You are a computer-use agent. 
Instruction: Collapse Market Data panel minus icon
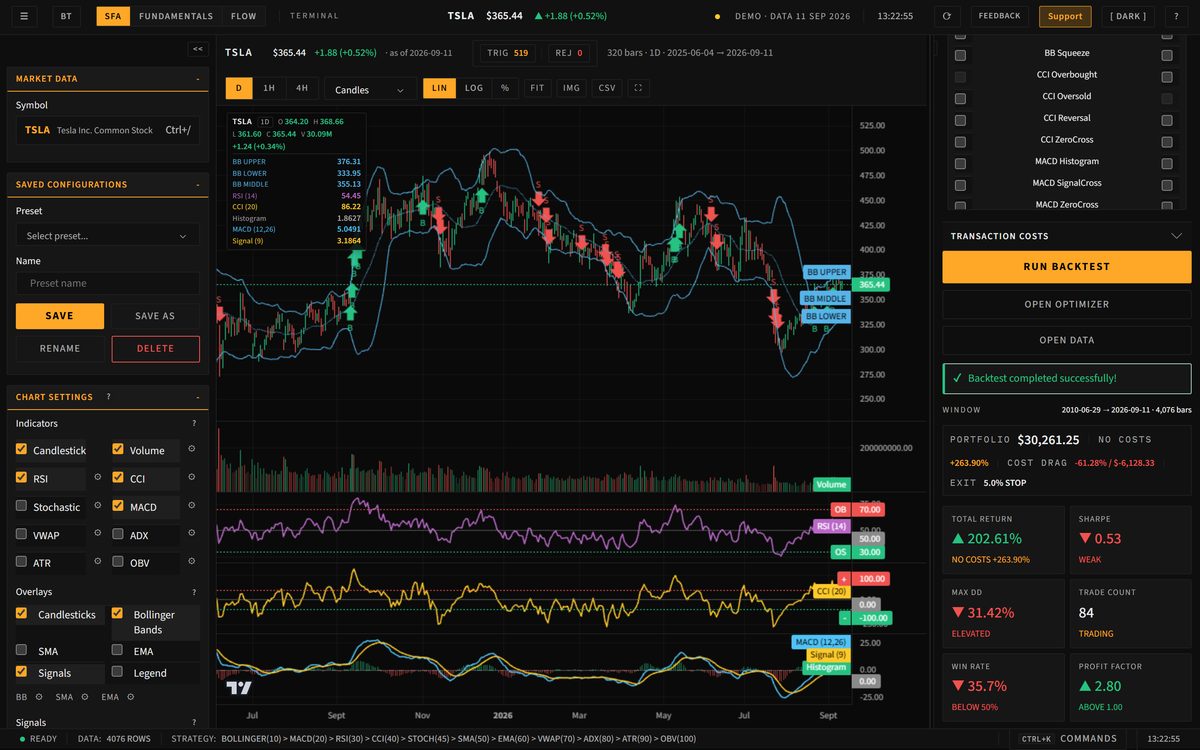[198, 78]
